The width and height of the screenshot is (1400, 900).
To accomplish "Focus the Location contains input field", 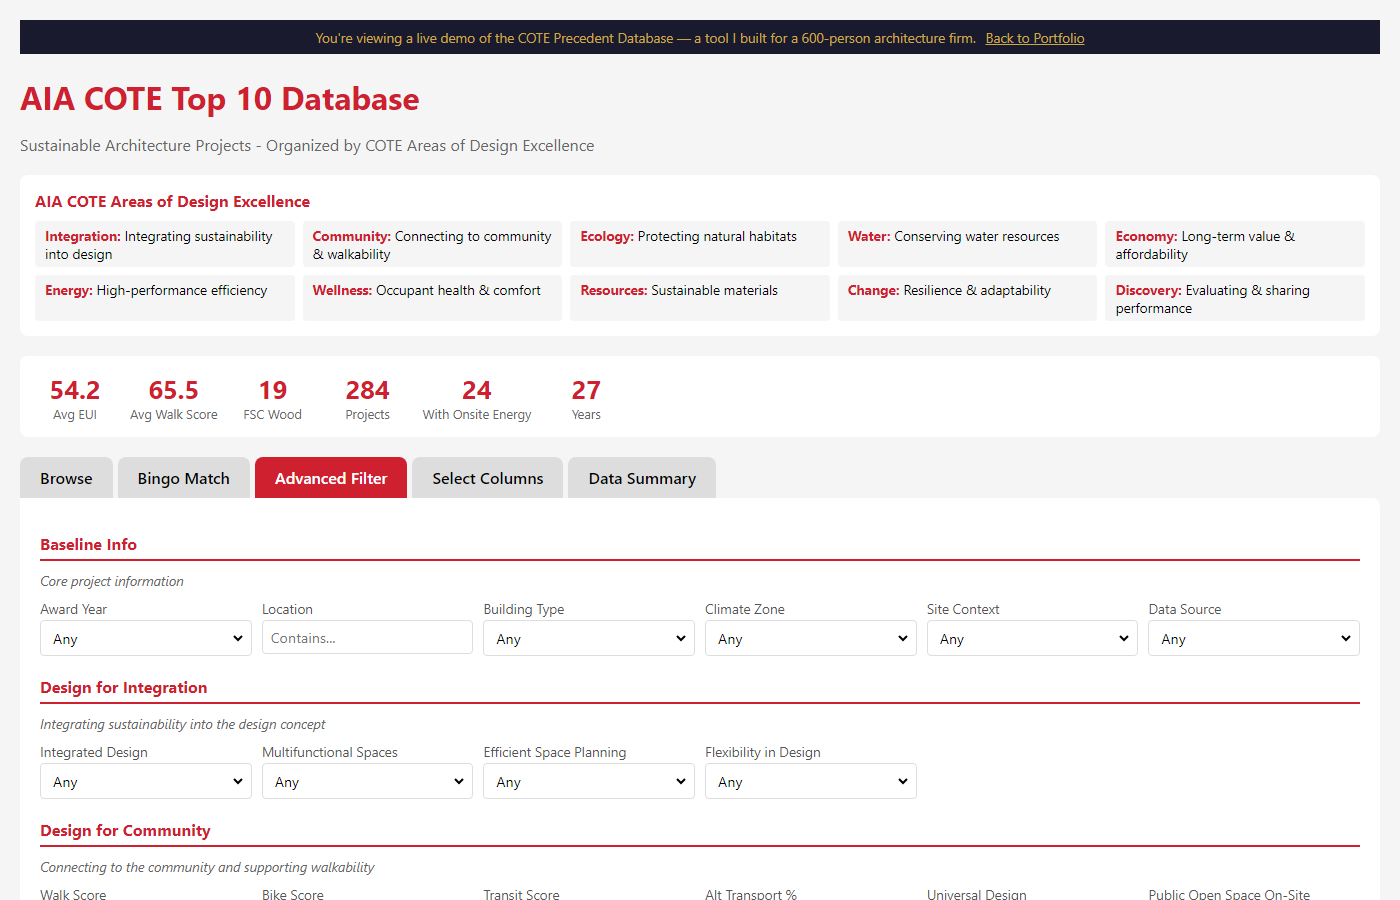I will pos(367,638).
